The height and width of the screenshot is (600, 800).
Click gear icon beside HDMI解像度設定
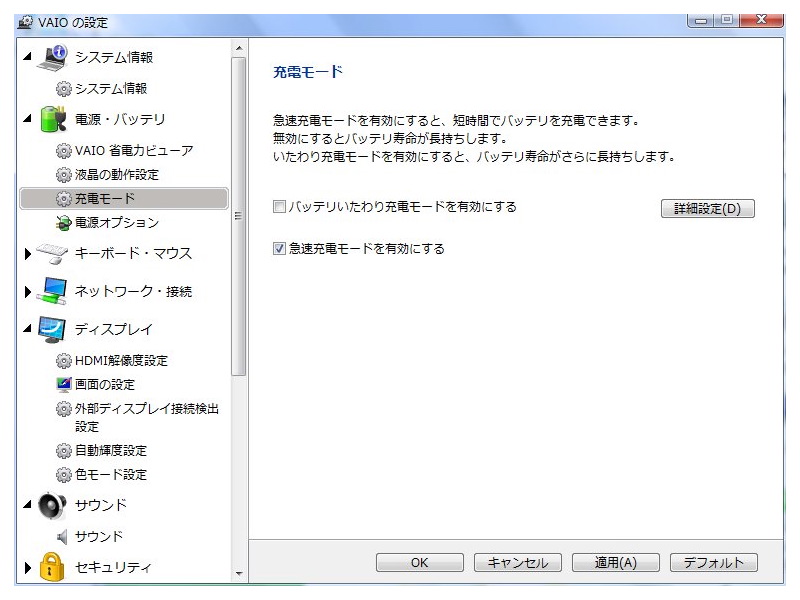[63, 361]
